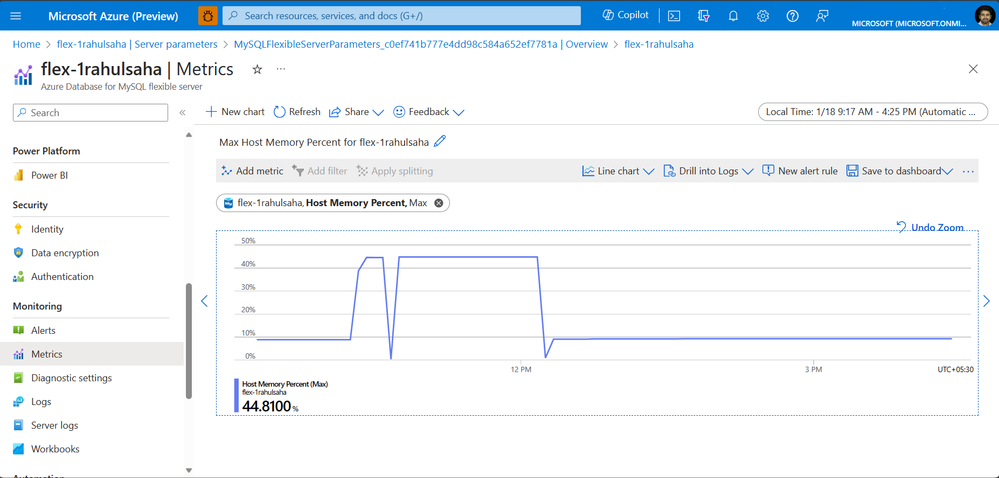Click the orange bug preview icon
Image resolution: width=999 pixels, height=478 pixels.
point(207,15)
